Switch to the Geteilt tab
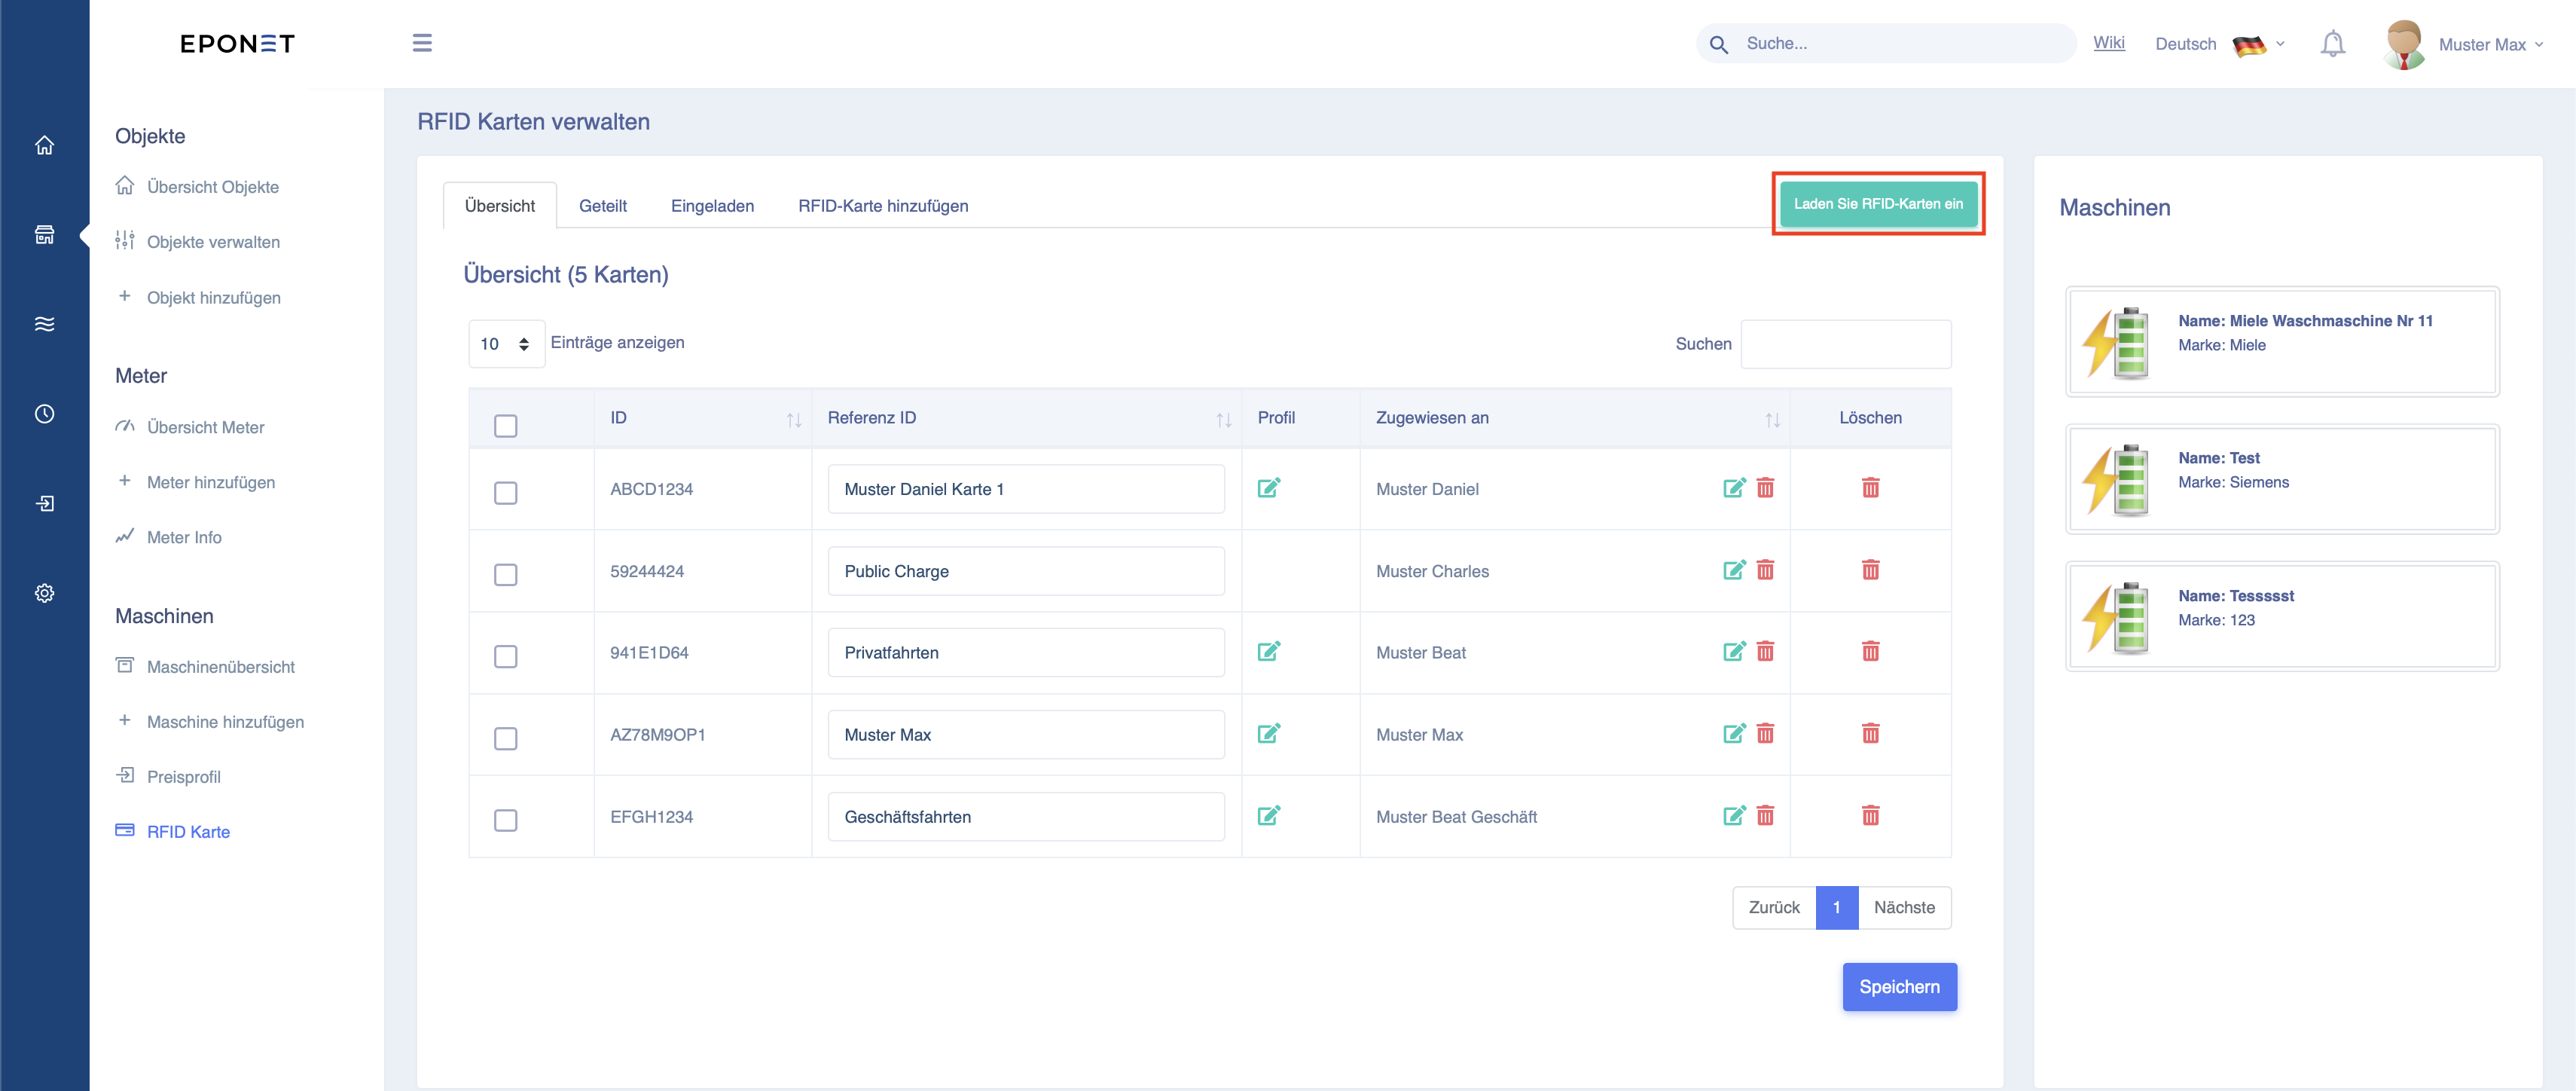This screenshot has width=2576, height=1091. 602,206
